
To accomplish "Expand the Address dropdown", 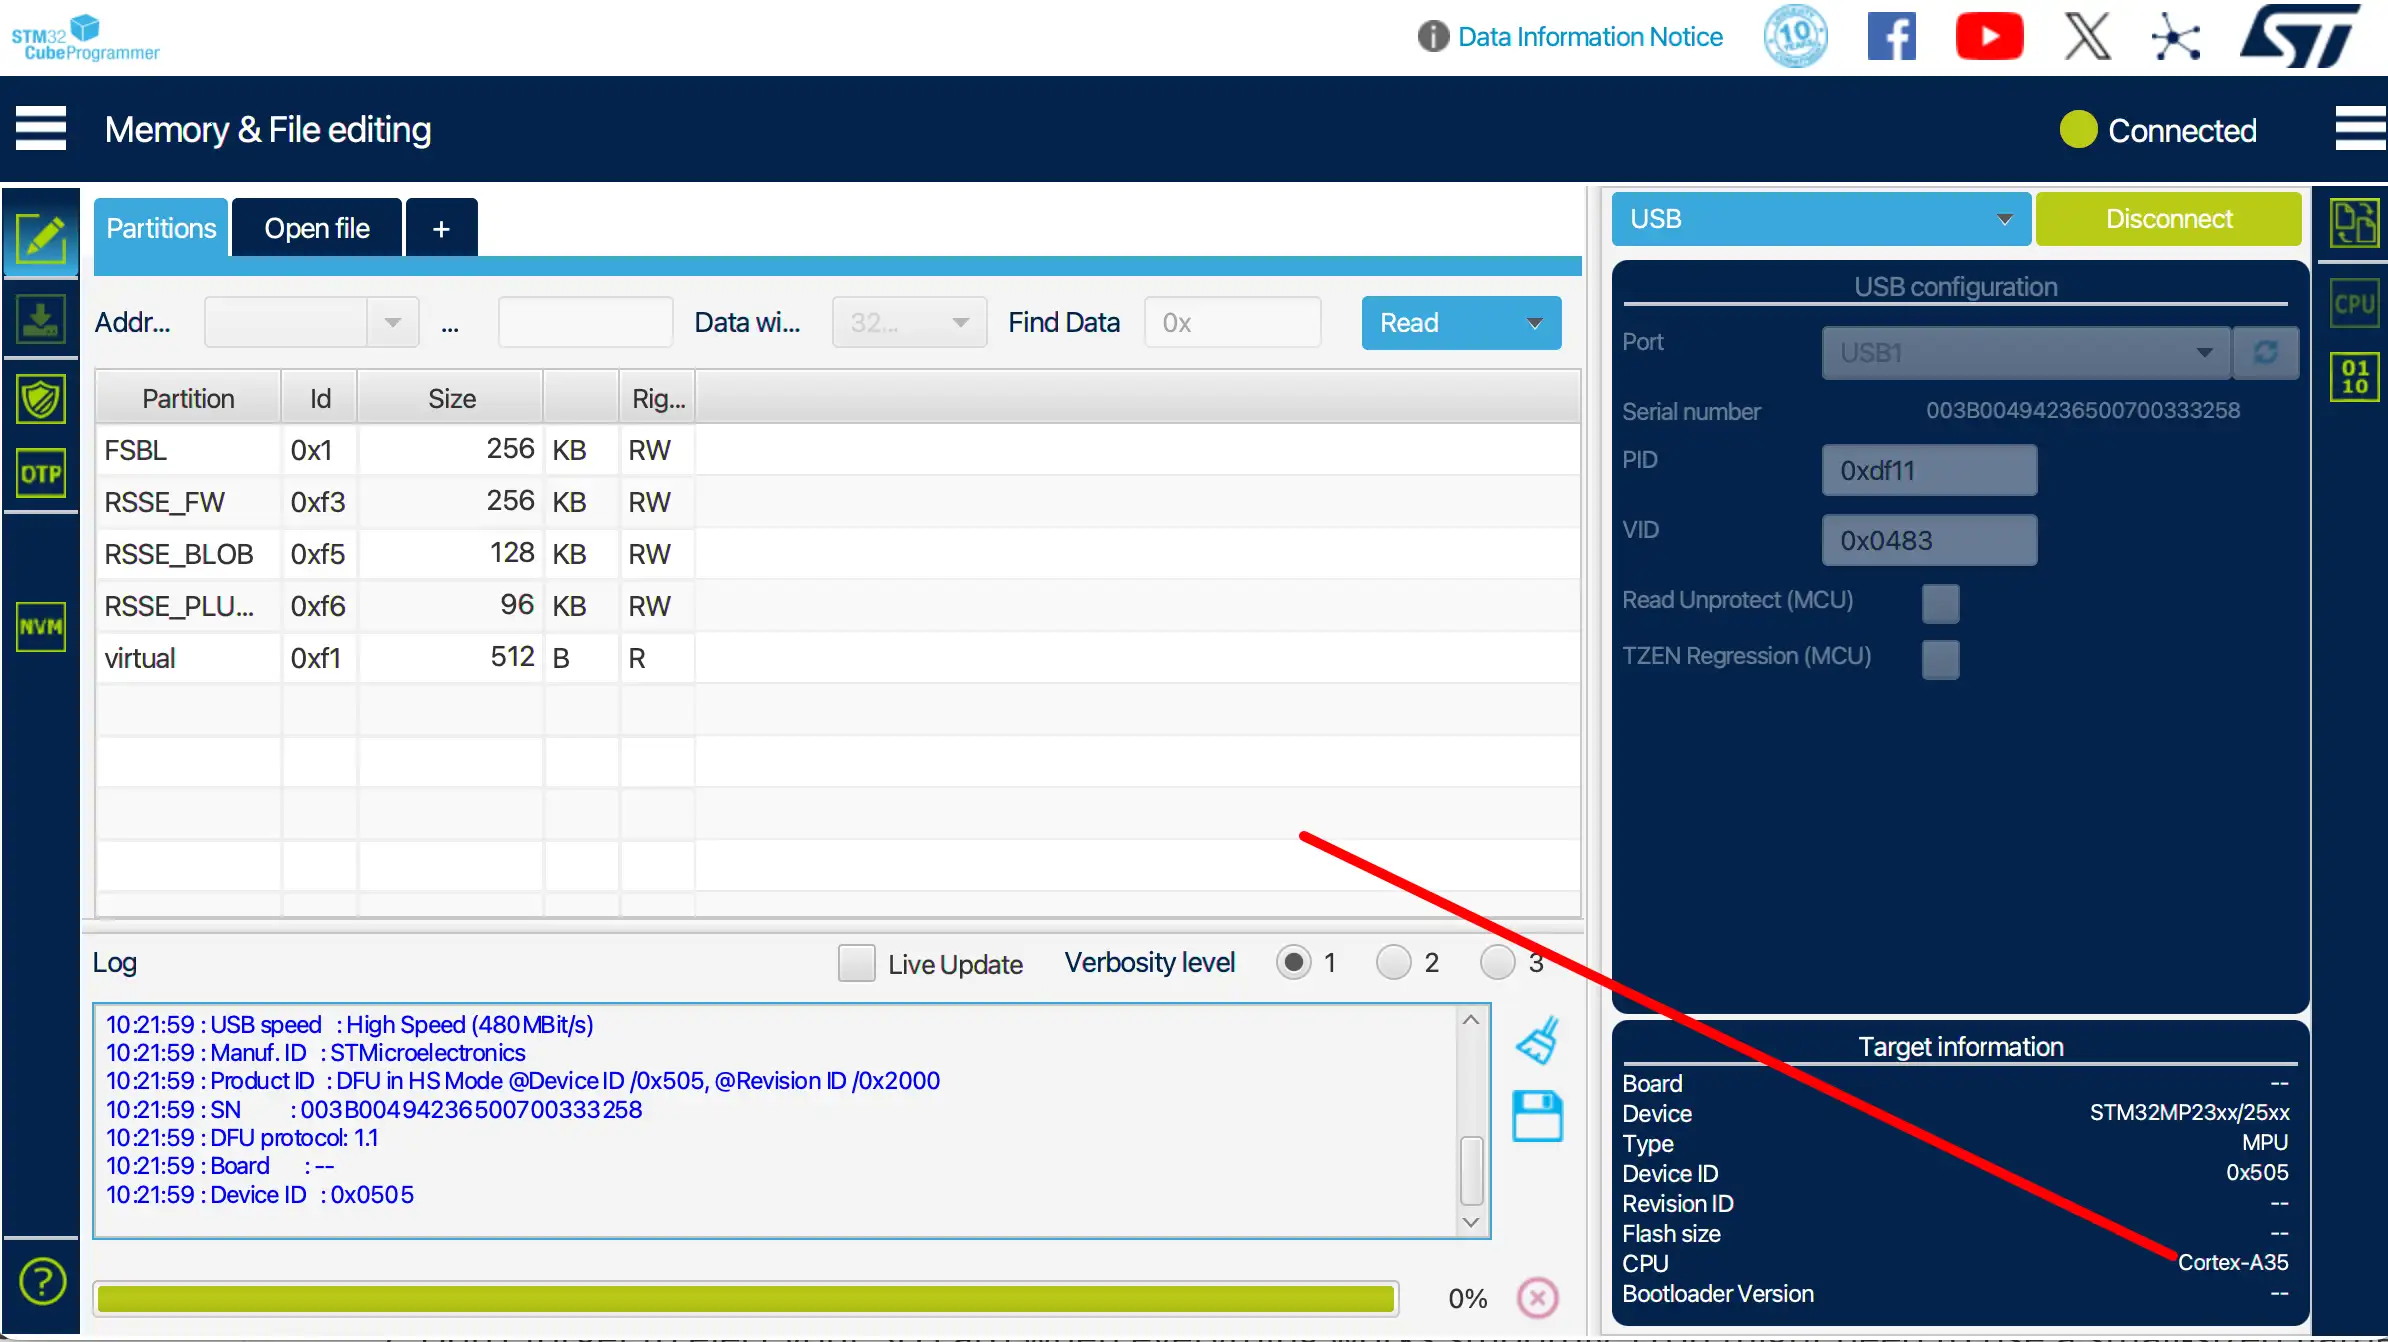I will (x=392, y=322).
